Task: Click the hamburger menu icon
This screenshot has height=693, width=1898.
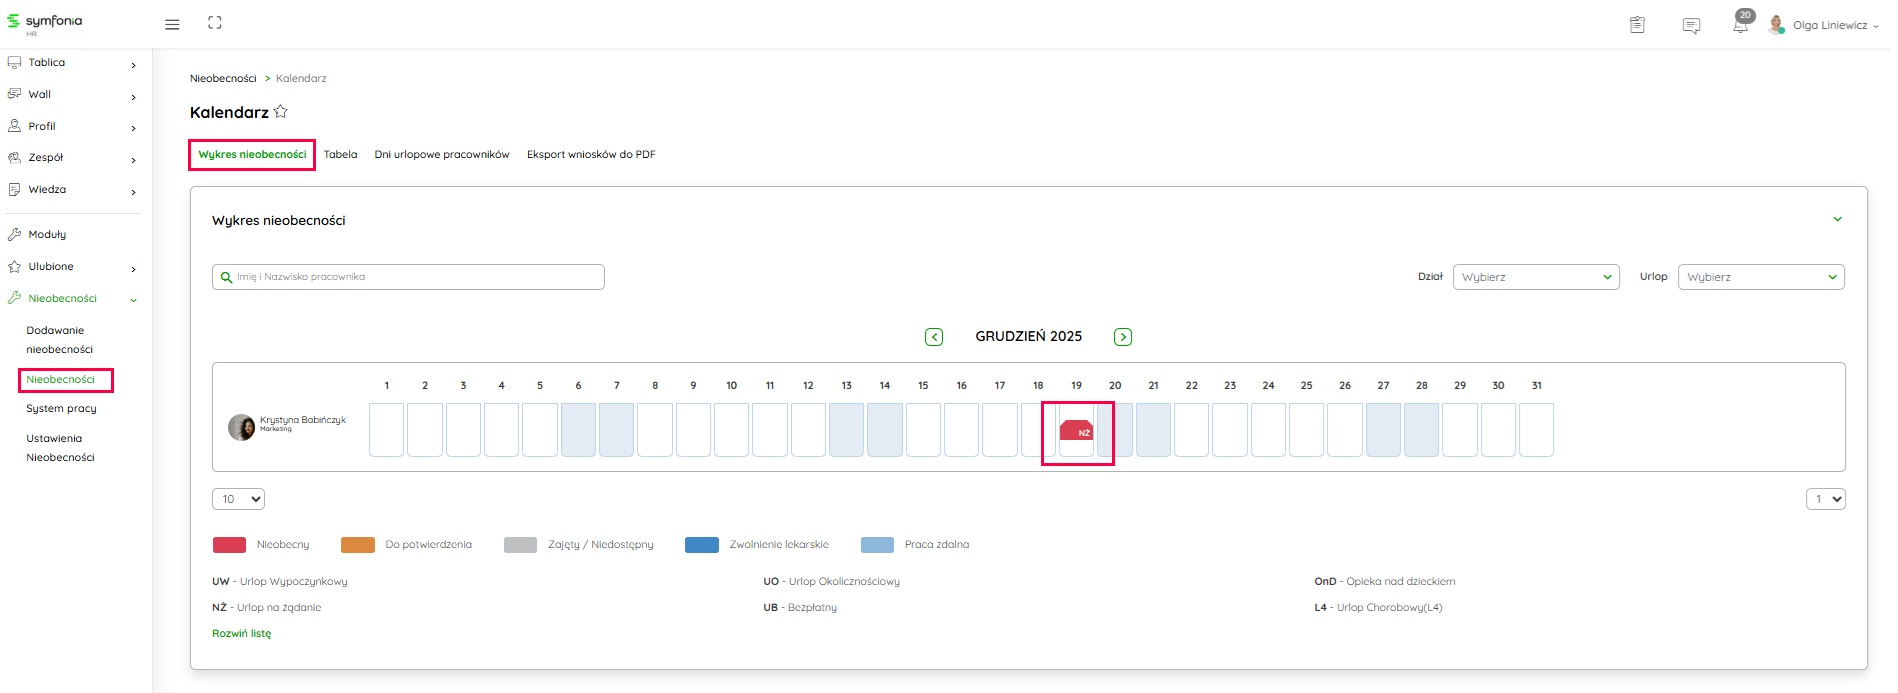Action: (x=172, y=24)
